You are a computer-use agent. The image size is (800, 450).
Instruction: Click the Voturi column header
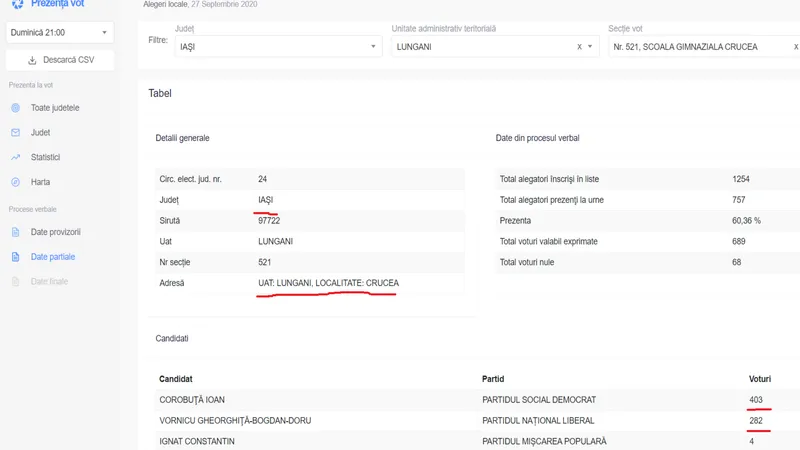pos(760,379)
